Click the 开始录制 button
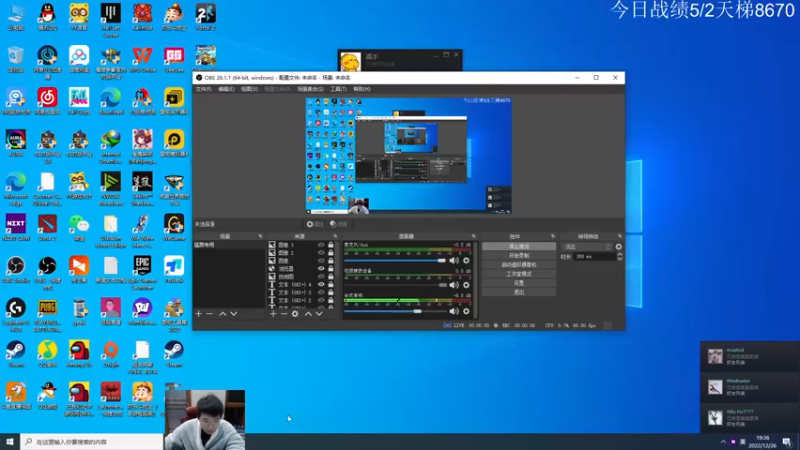The height and width of the screenshot is (450, 800). [519, 256]
